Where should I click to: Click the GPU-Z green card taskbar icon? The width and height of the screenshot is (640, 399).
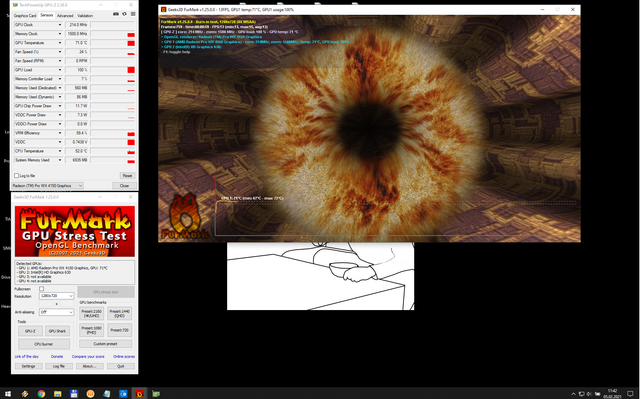(x=156, y=394)
